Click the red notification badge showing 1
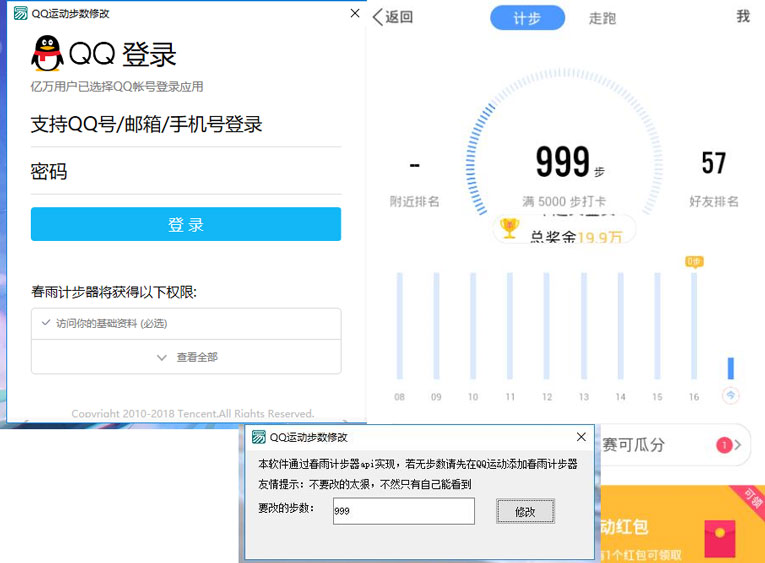The width and height of the screenshot is (765, 563). 723,445
